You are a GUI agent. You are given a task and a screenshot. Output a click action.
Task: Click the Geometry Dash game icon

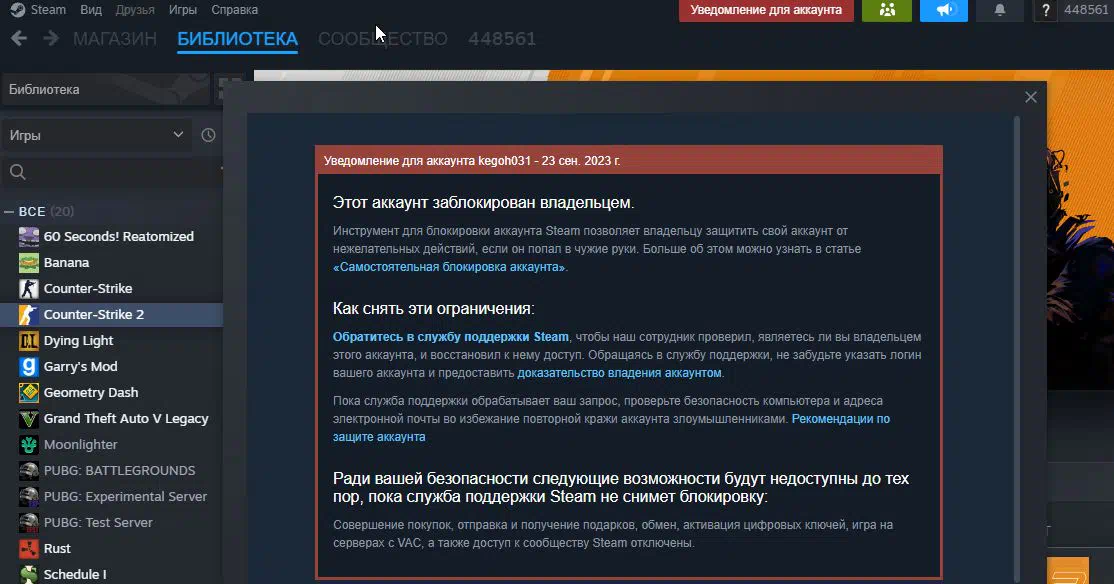coord(28,393)
